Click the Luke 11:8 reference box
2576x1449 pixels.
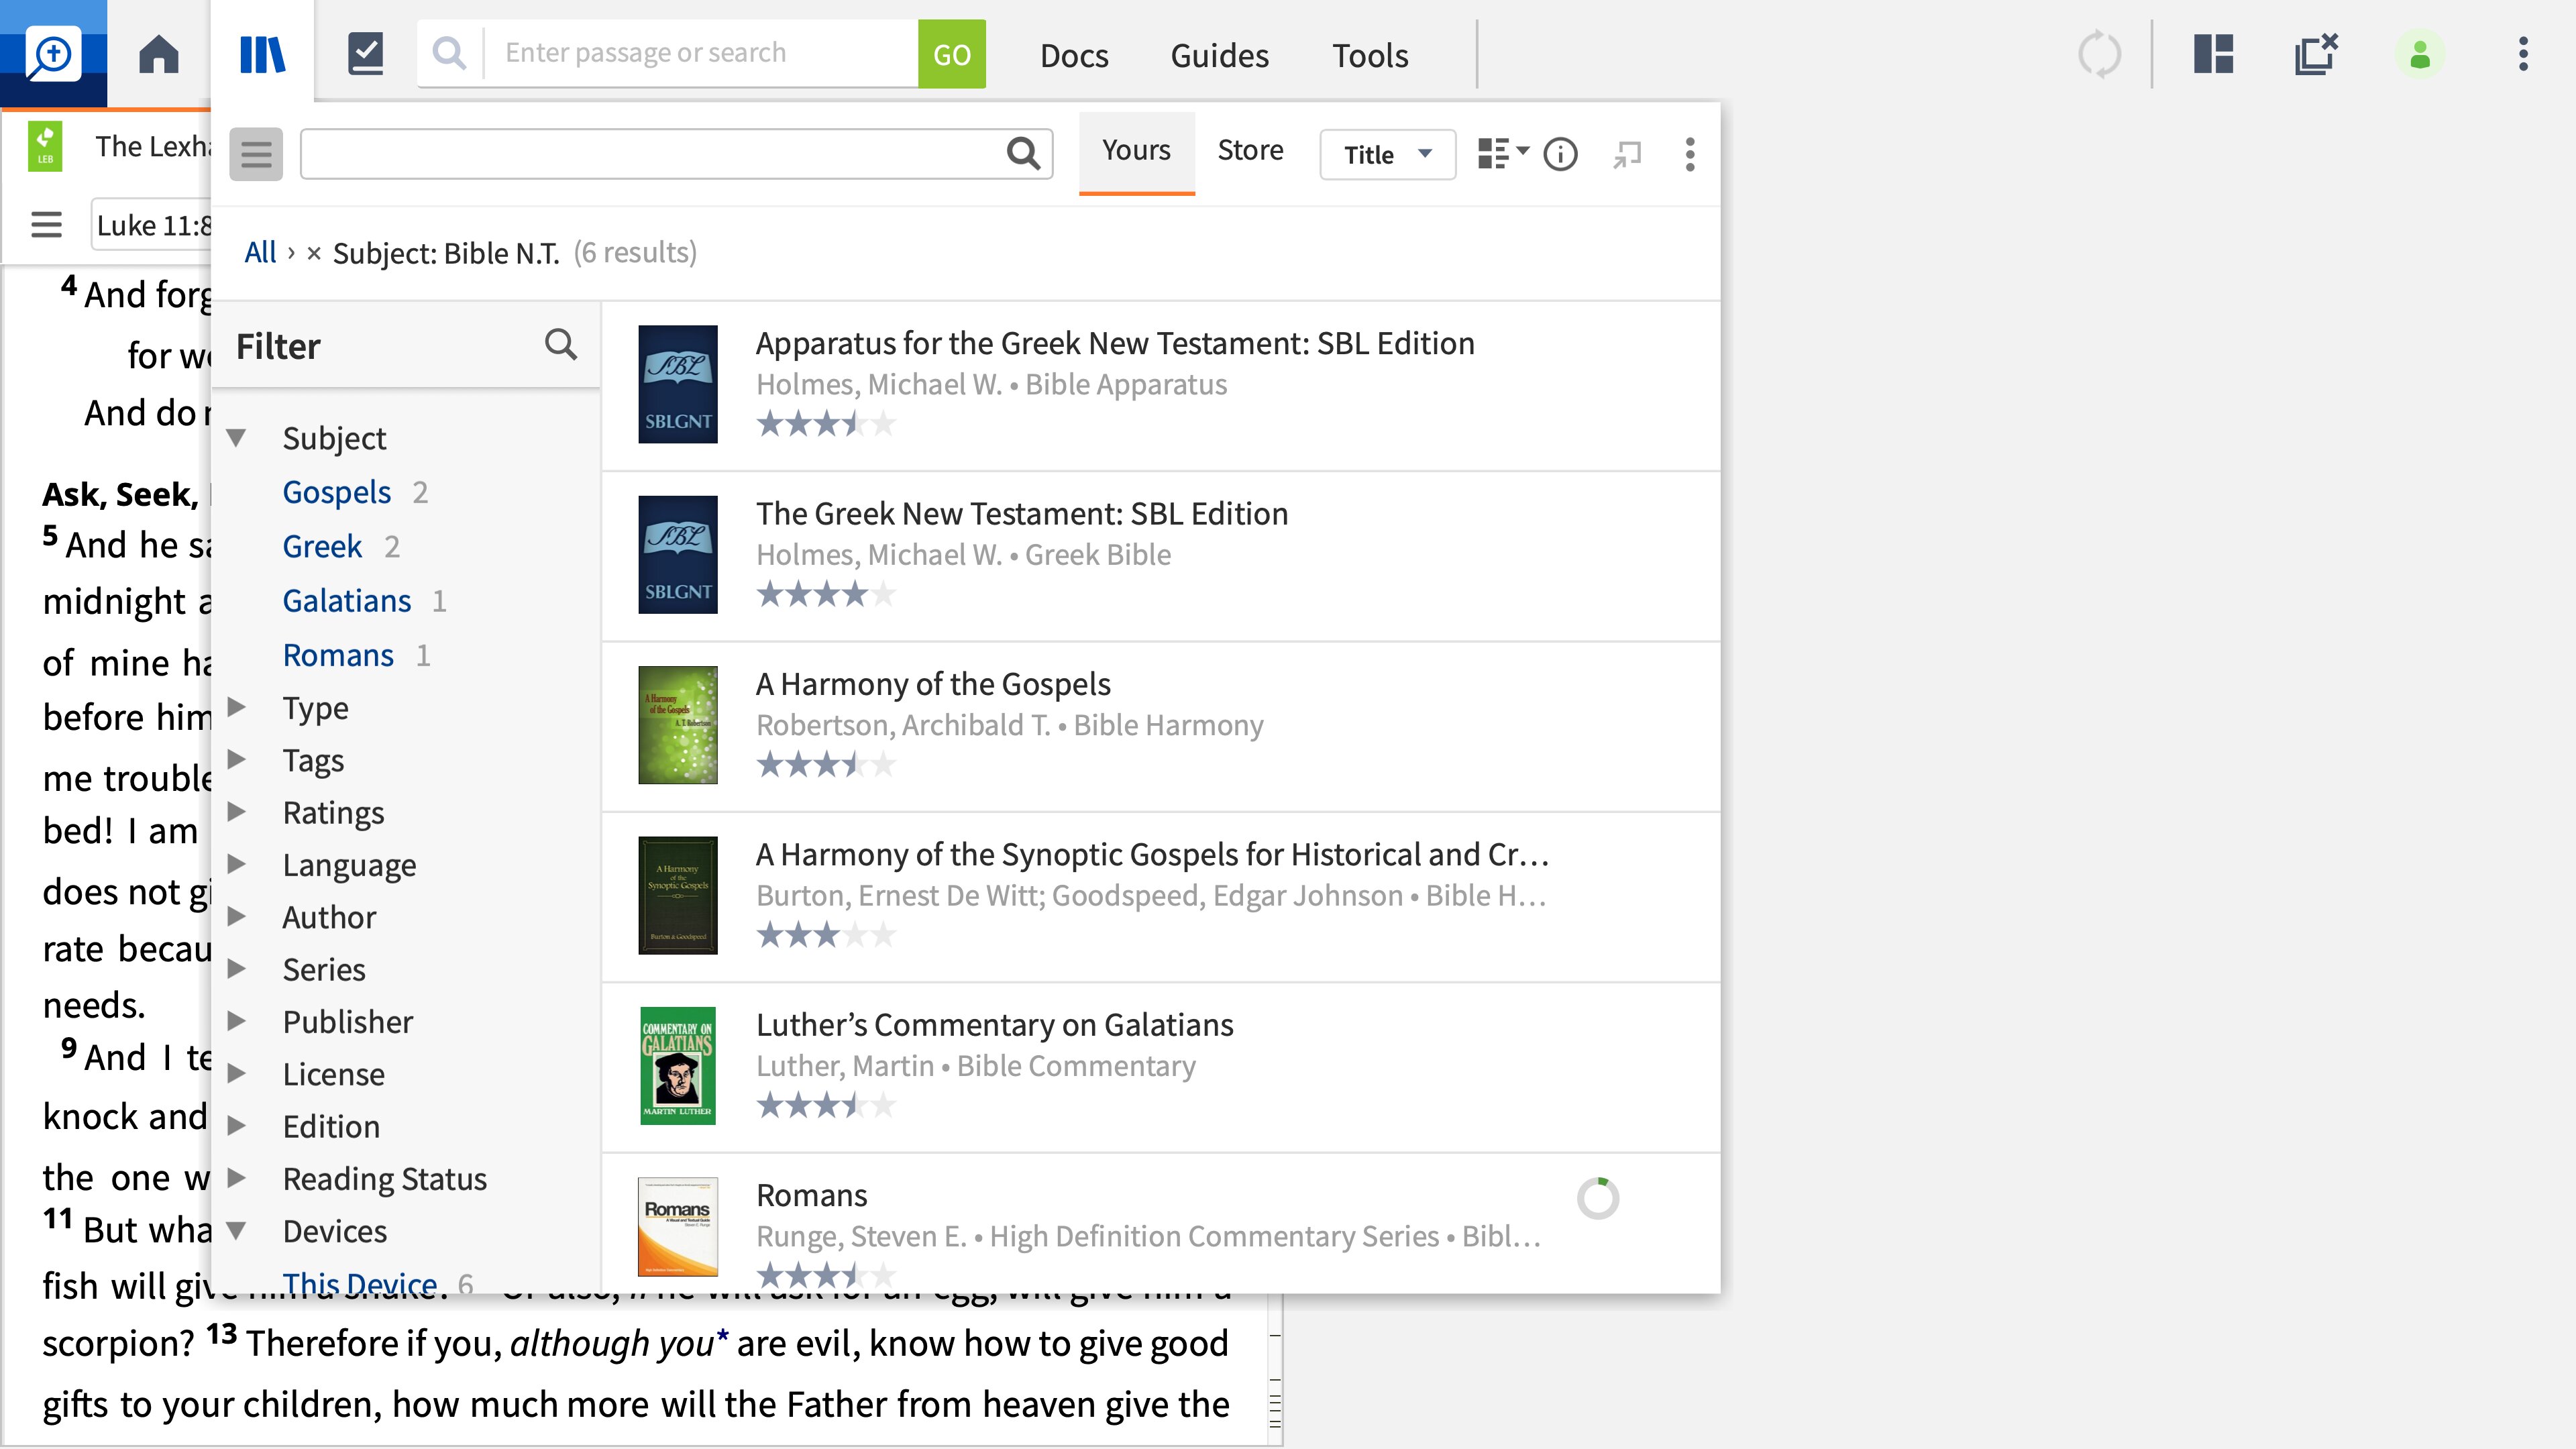[x=153, y=225]
